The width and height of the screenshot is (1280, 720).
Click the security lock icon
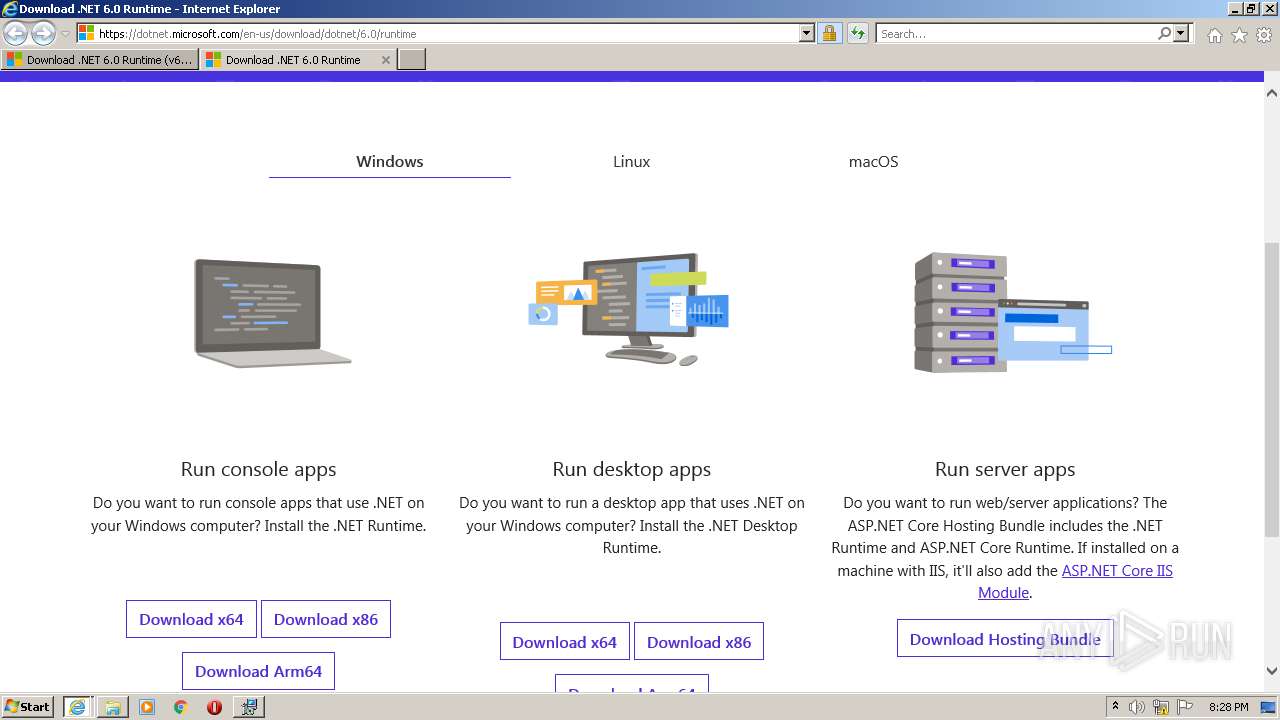coord(829,33)
